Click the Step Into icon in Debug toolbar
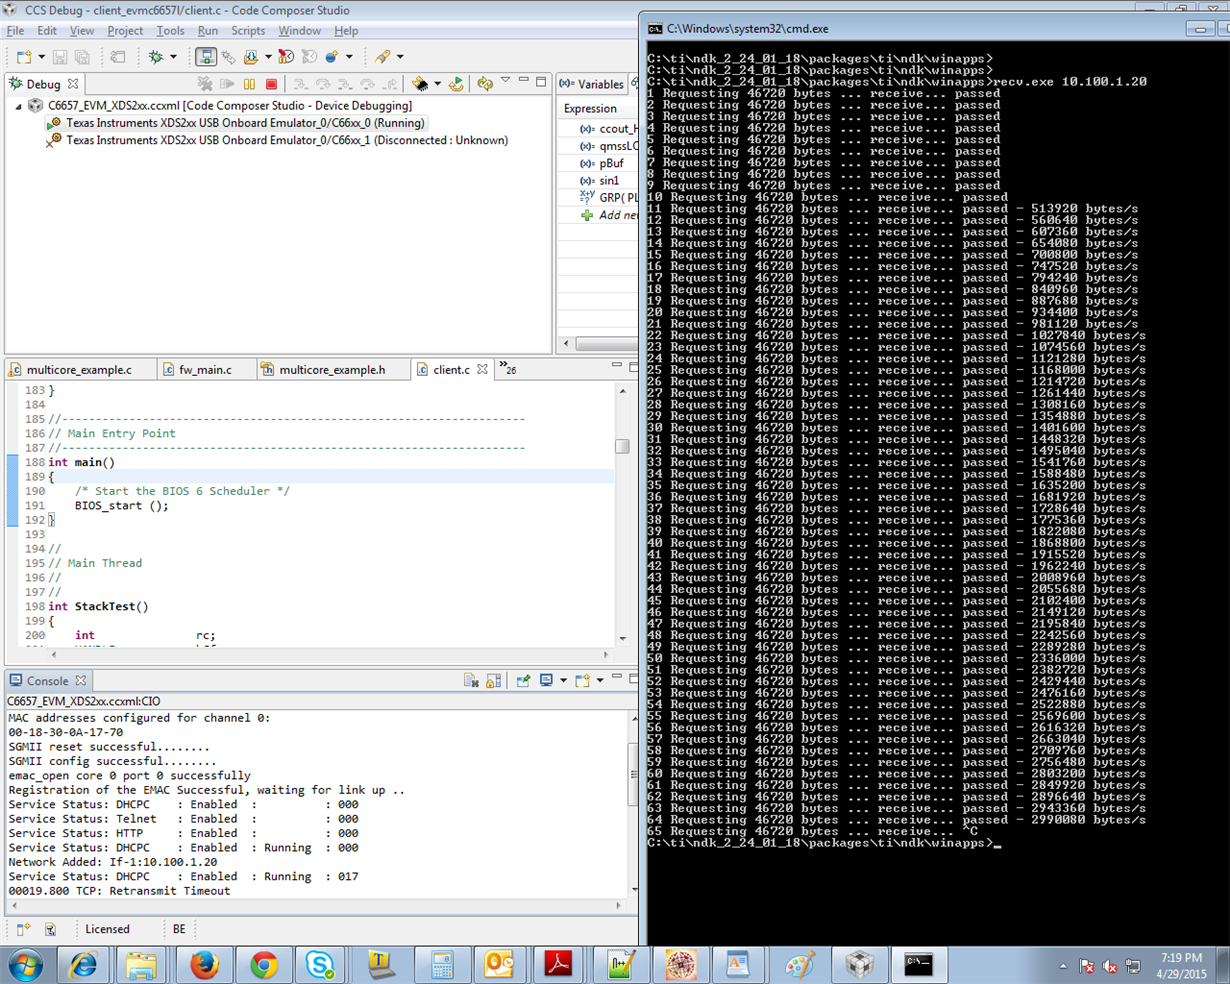 [300, 85]
